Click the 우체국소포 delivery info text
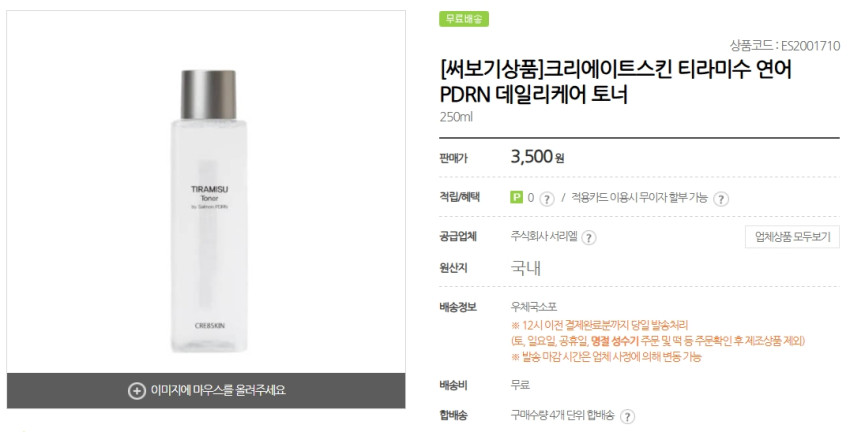 (x=533, y=307)
